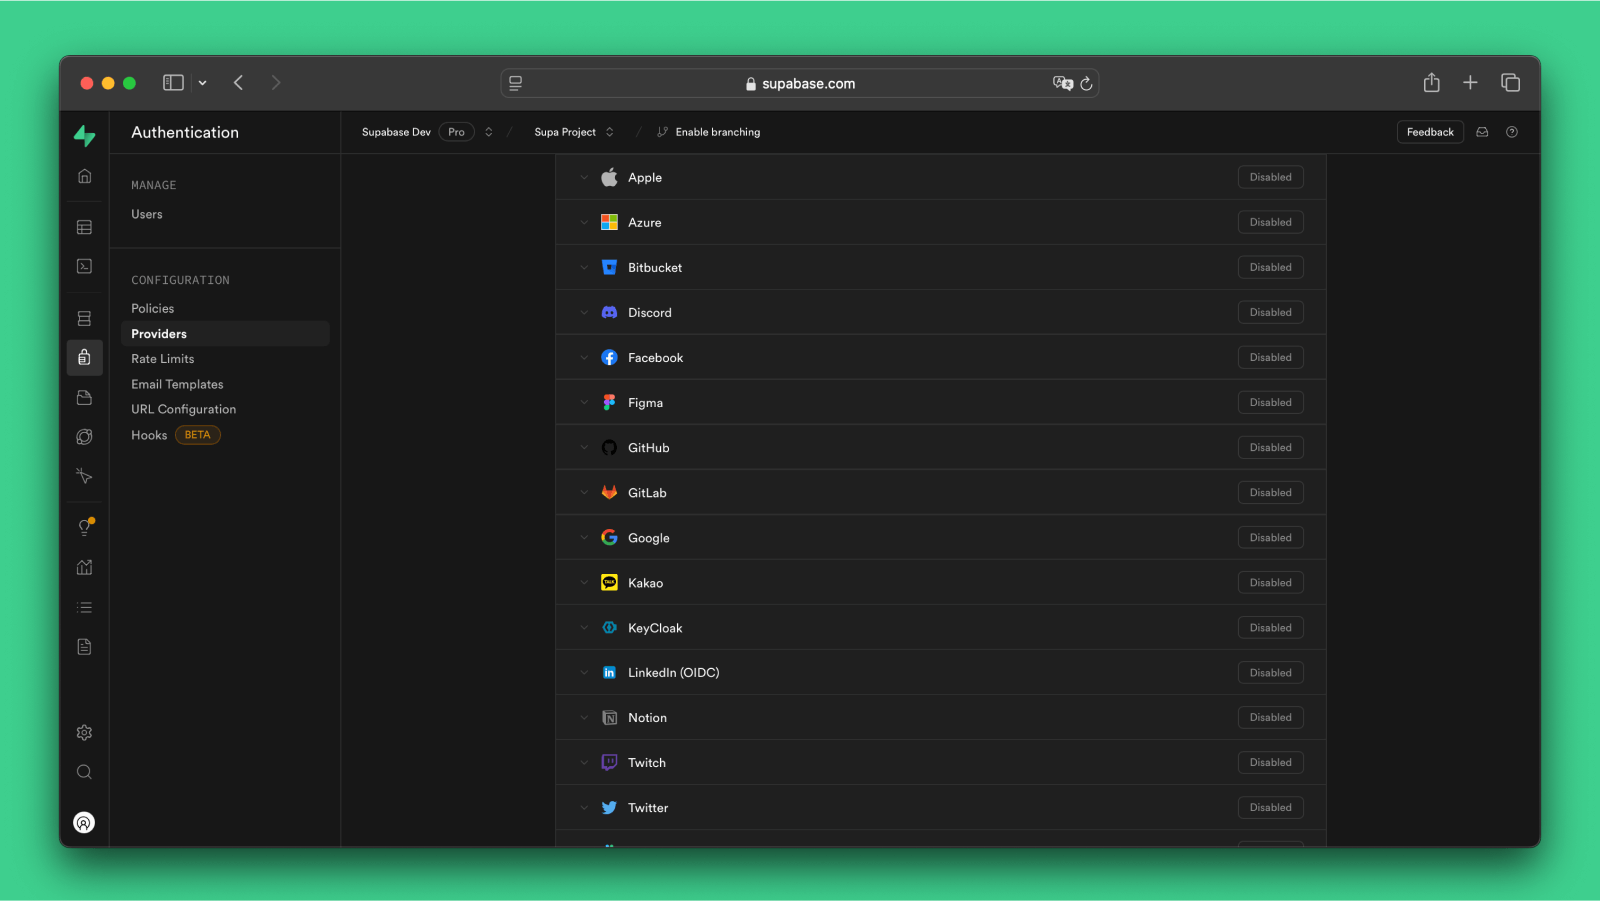Screen dimensions: 1600x901
Task: Click the Supabase Dev organization link
Action: point(396,132)
